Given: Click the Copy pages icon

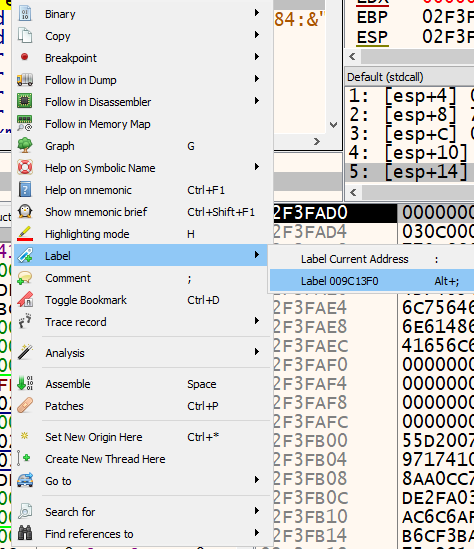Looking at the screenshot, I should coord(25,36).
